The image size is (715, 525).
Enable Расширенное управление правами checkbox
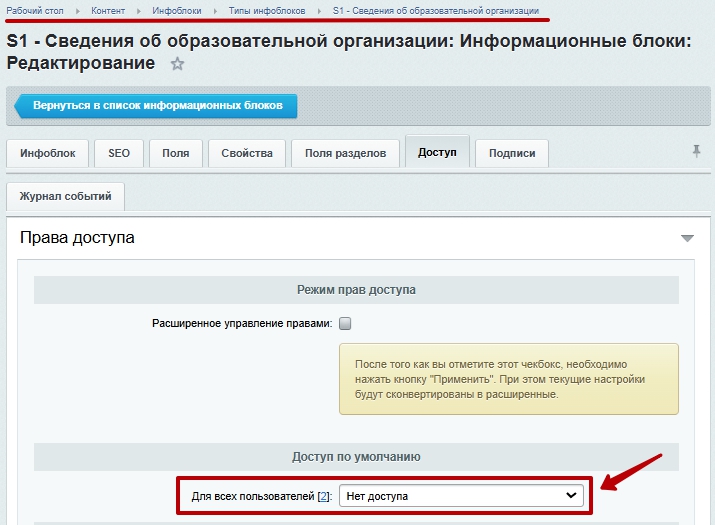(345, 323)
